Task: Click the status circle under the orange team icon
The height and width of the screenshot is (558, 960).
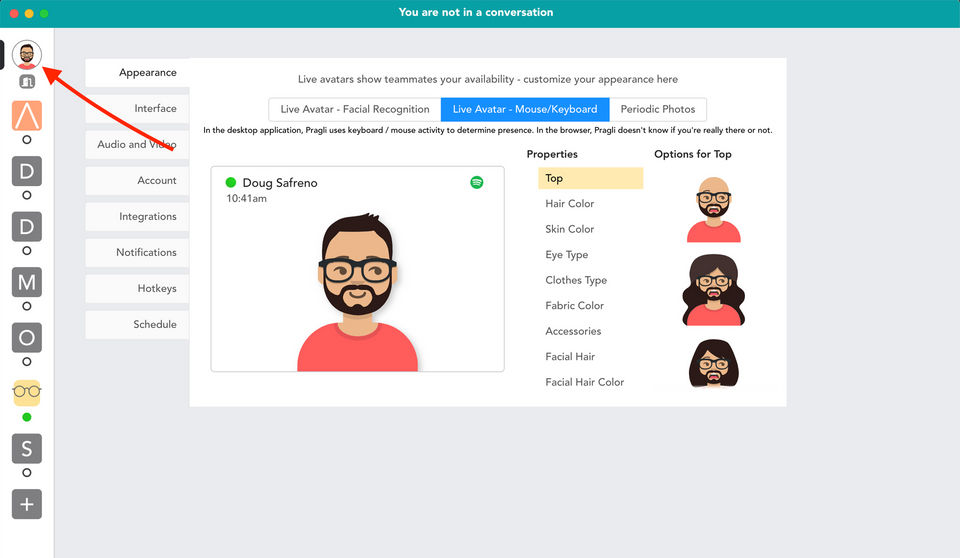Action: pyautogui.click(x=26, y=140)
